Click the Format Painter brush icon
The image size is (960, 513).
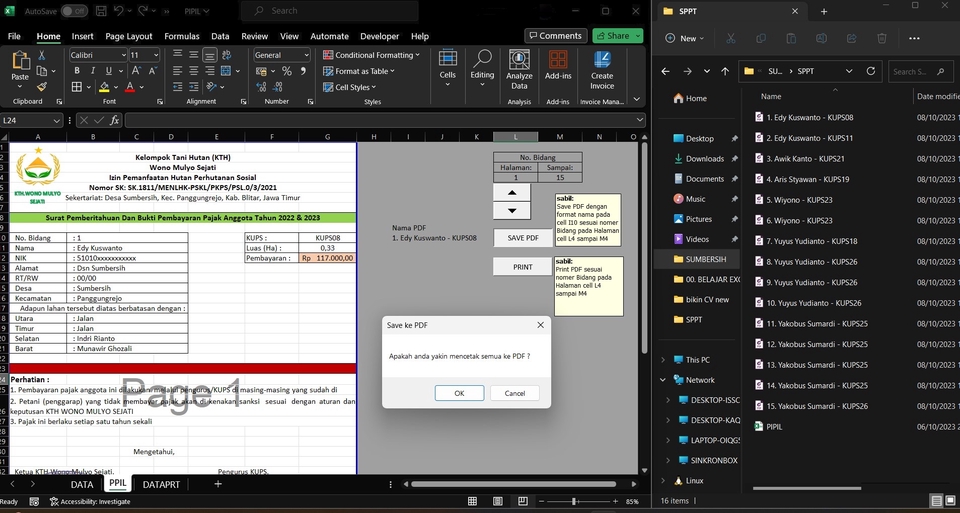[42, 87]
